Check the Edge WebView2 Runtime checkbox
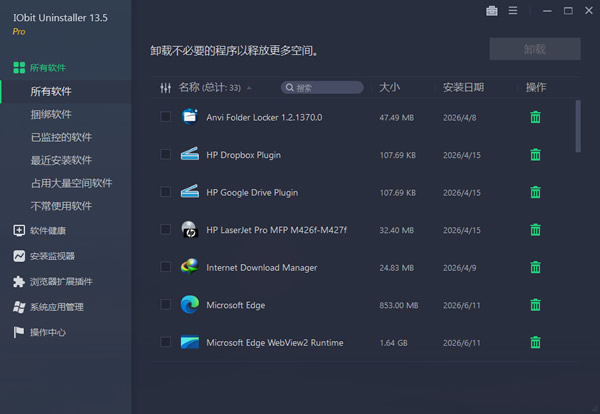The width and height of the screenshot is (600, 414). coord(165,342)
